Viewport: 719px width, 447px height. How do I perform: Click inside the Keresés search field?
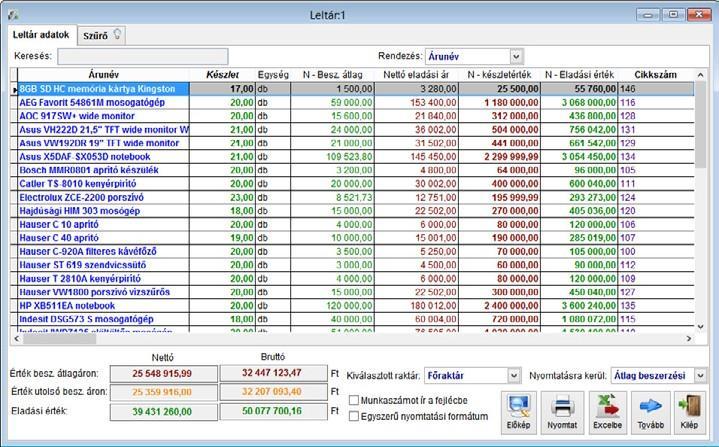coord(143,57)
